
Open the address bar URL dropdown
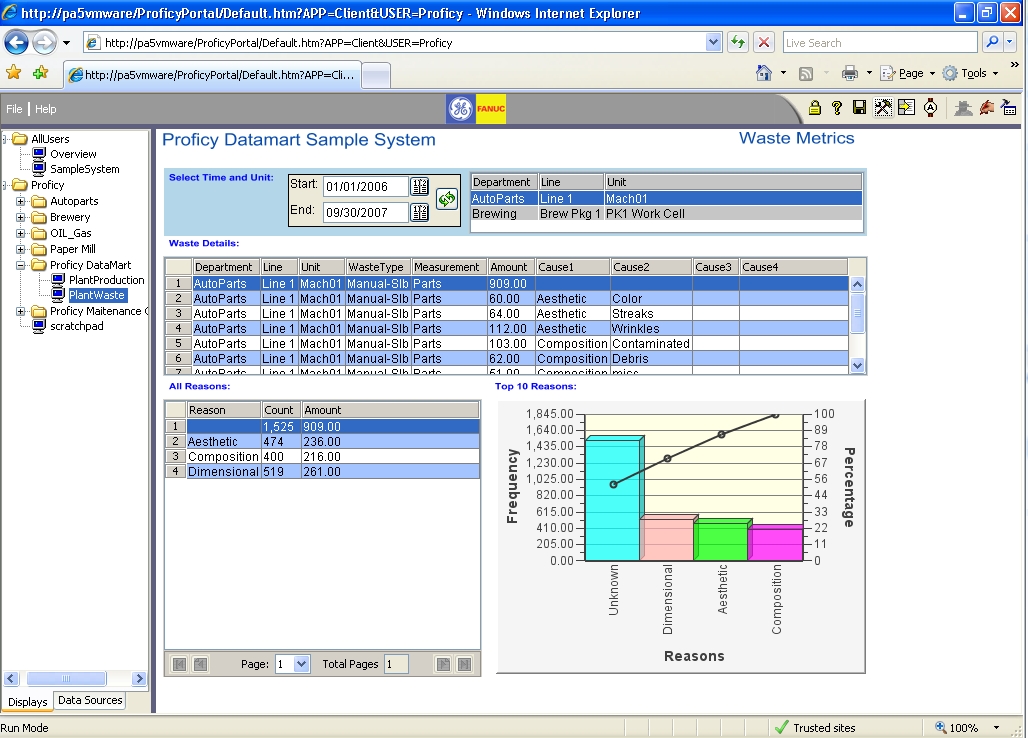tap(714, 43)
